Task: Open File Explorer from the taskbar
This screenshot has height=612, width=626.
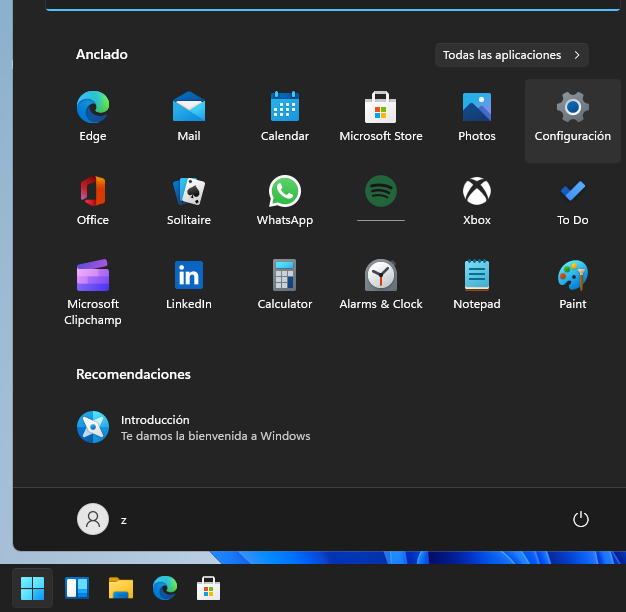Action: (x=121, y=588)
